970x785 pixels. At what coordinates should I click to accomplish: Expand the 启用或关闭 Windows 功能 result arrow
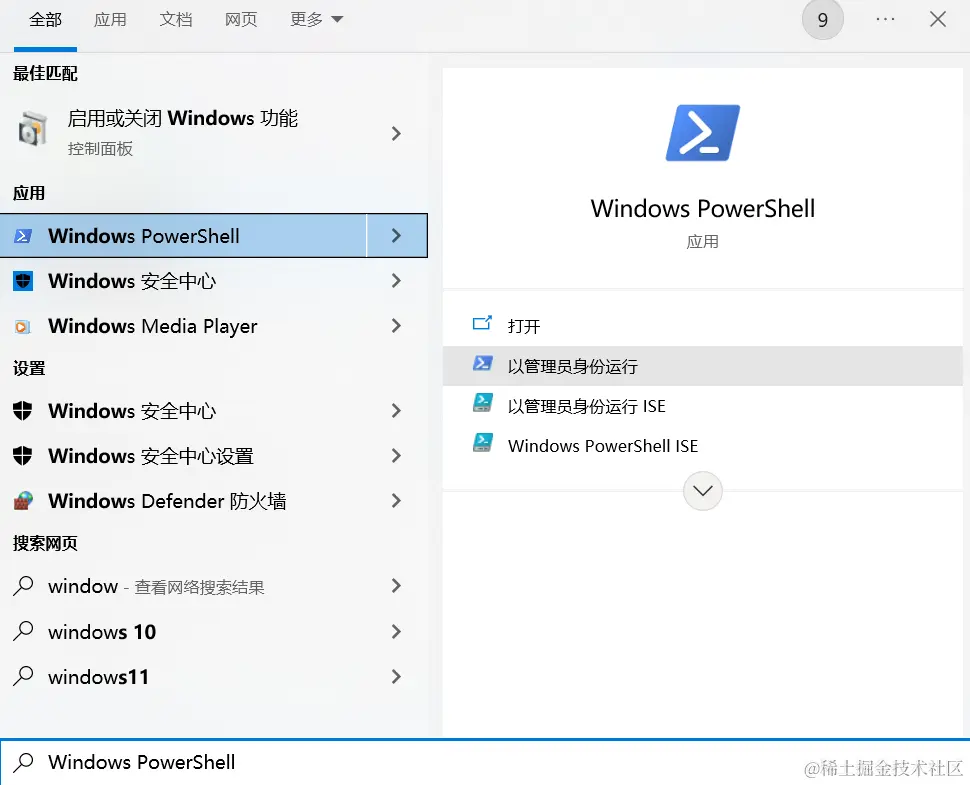(397, 133)
